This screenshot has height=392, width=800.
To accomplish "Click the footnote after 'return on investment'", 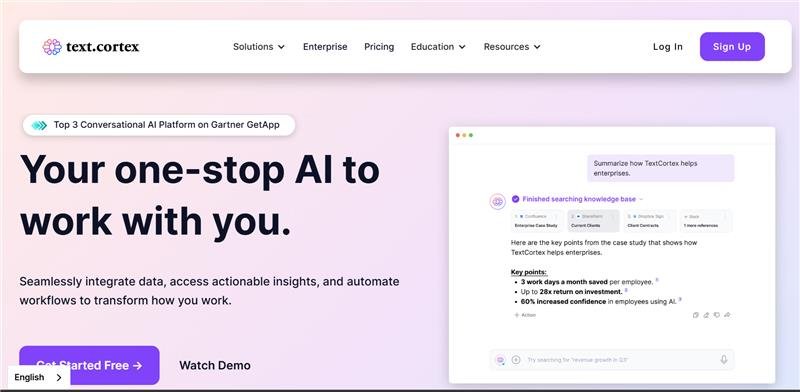I will point(626,290).
